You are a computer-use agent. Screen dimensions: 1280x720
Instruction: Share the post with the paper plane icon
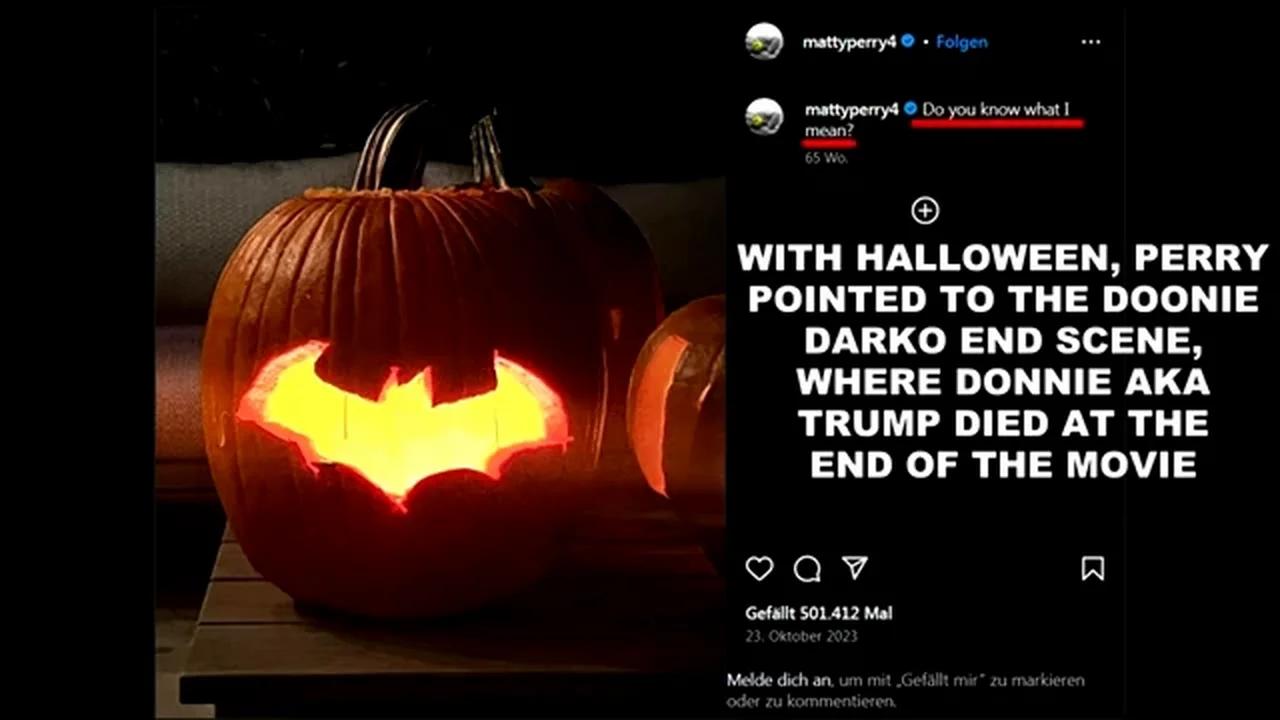pyautogui.click(x=854, y=568)
